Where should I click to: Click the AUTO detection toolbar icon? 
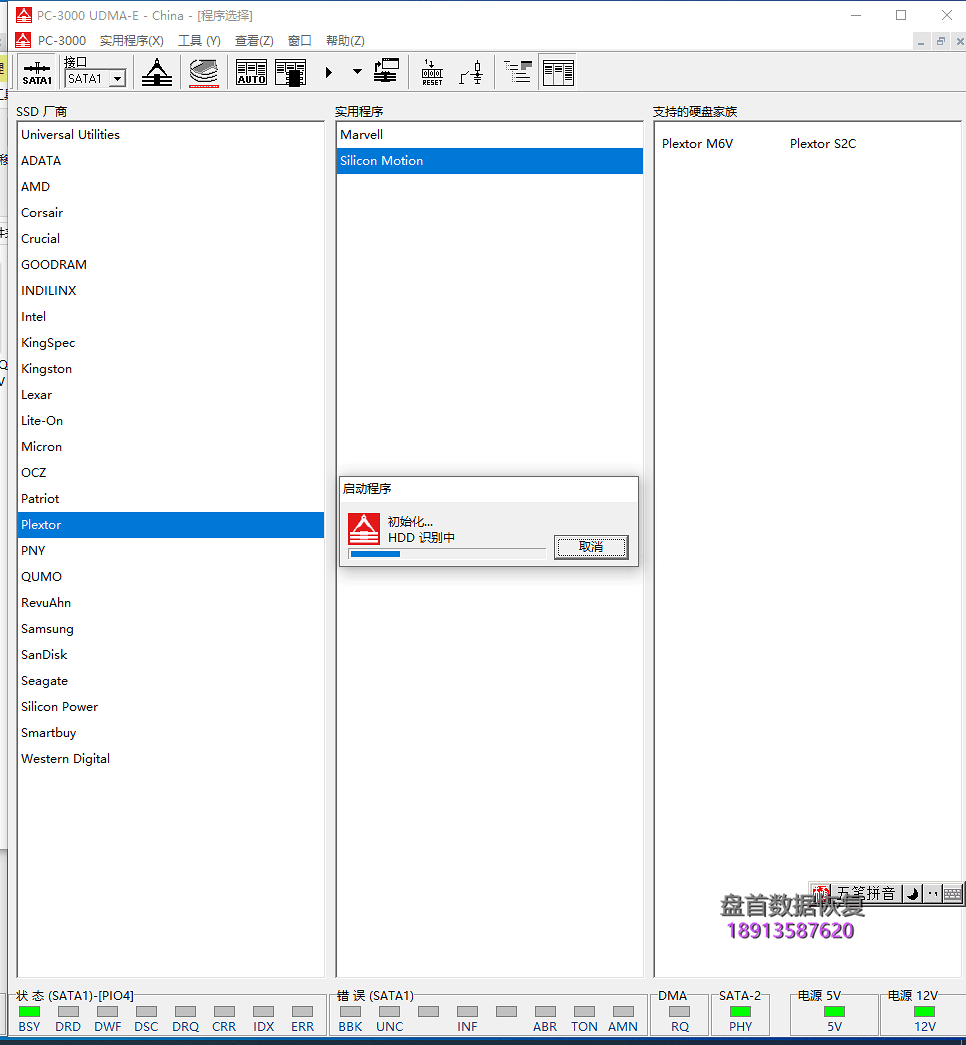[251, 72]
